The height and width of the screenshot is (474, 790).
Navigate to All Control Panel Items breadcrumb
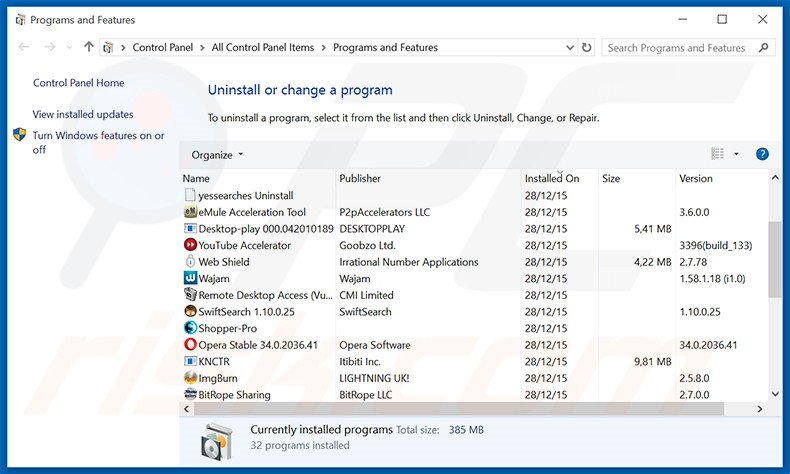262,48
